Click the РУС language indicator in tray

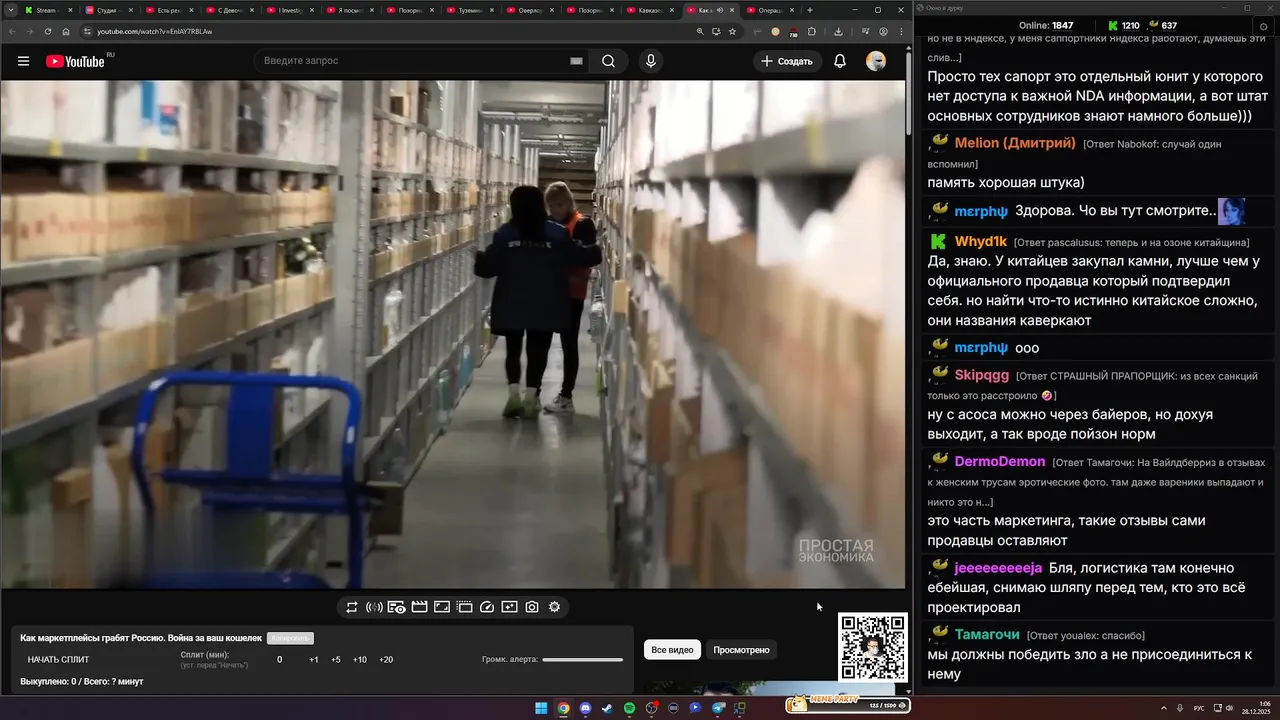[1199, 708]
